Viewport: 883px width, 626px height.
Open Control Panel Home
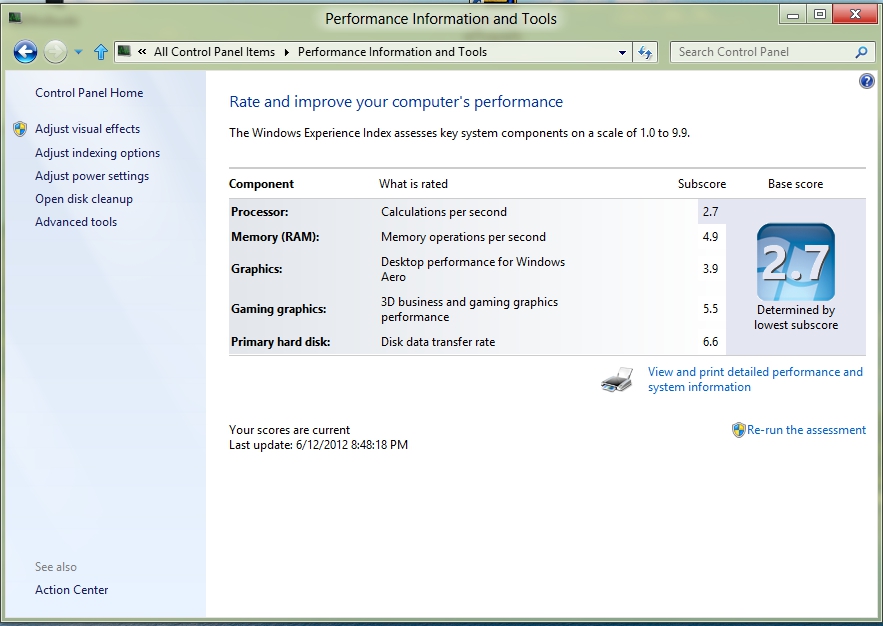tap(89, 93)
